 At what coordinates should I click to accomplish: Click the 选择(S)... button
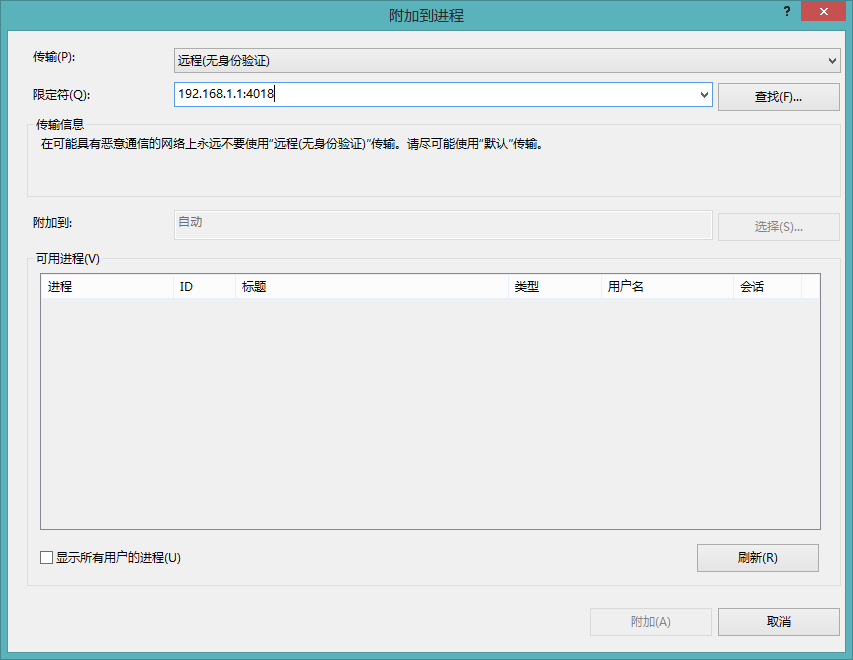pyautogui.click(x=778, y=226)
